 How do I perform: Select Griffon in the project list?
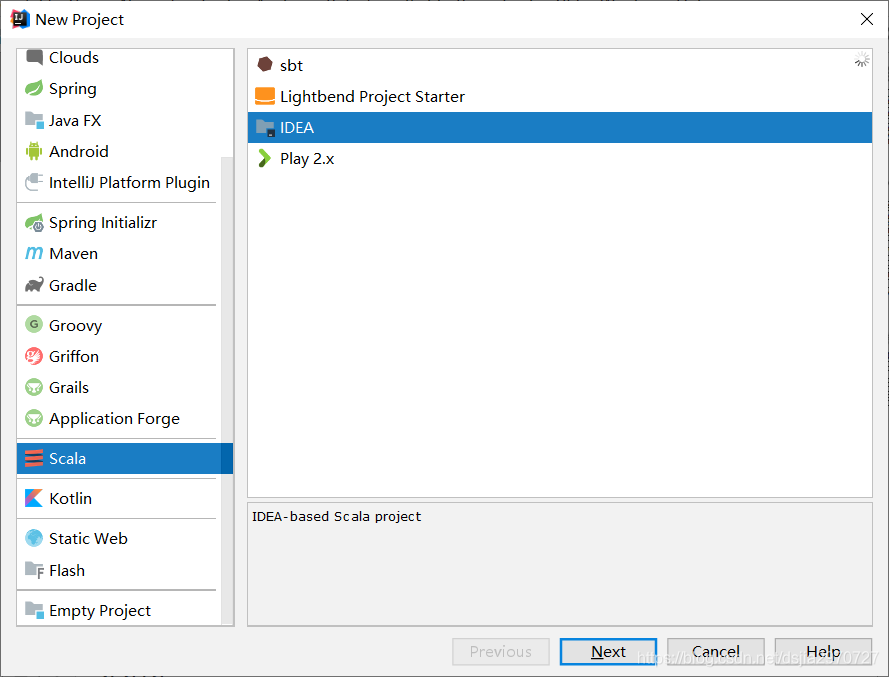coord(74,356)
